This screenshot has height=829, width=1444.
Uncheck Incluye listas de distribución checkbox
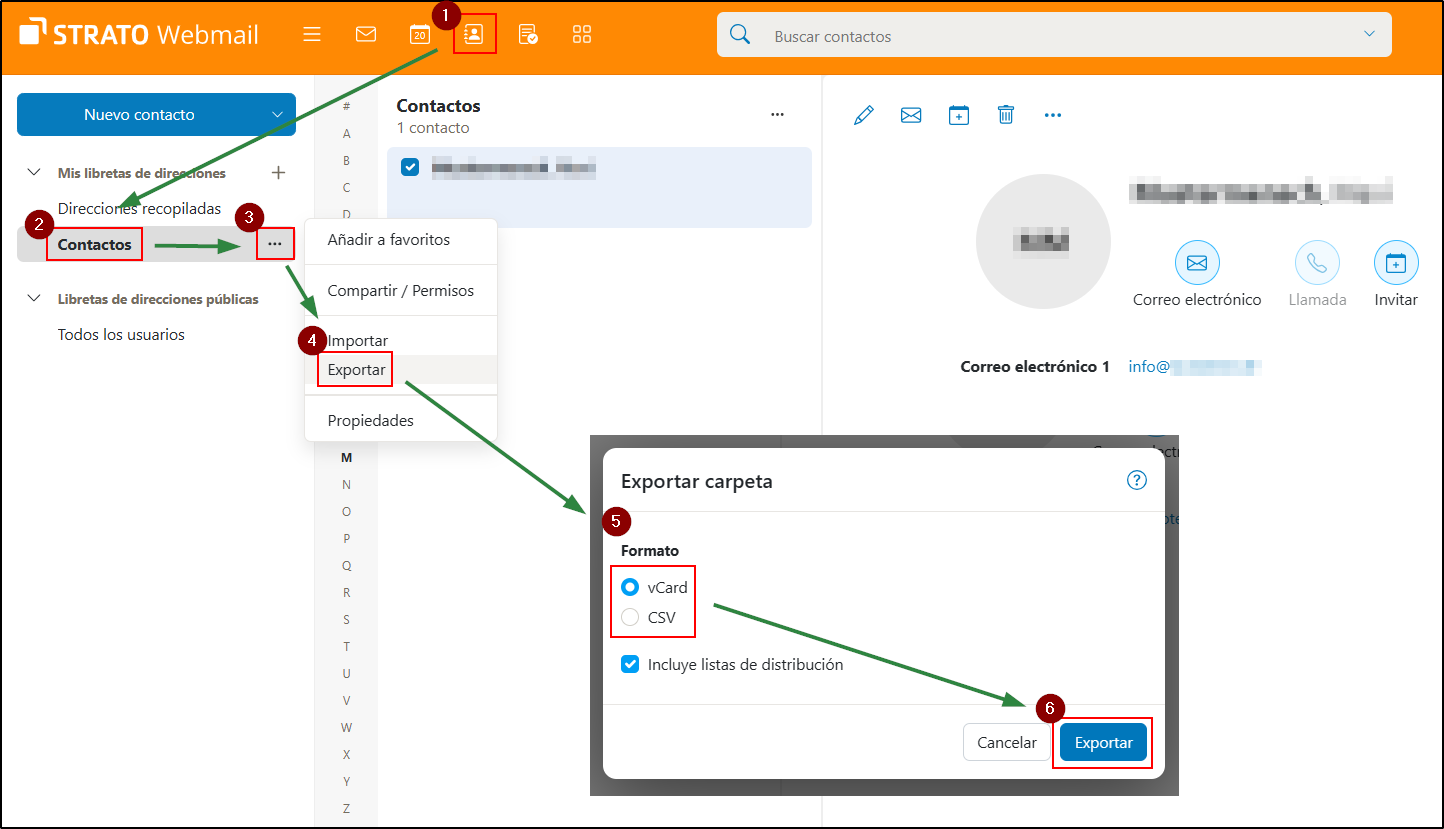pyautogui.click(x=631, y=664)
